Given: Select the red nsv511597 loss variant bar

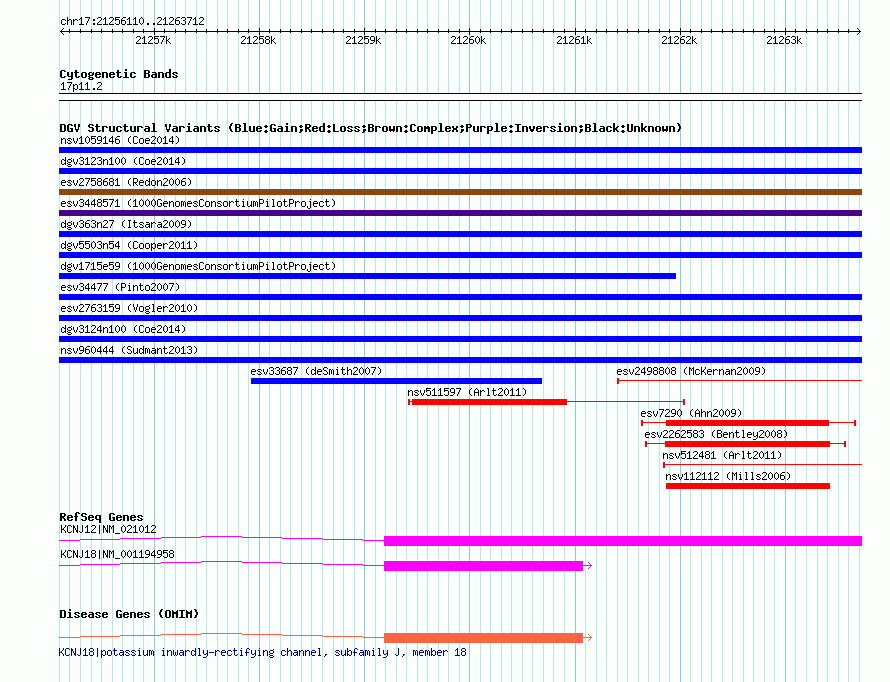Looking at the screenshot, I should 488,402.
